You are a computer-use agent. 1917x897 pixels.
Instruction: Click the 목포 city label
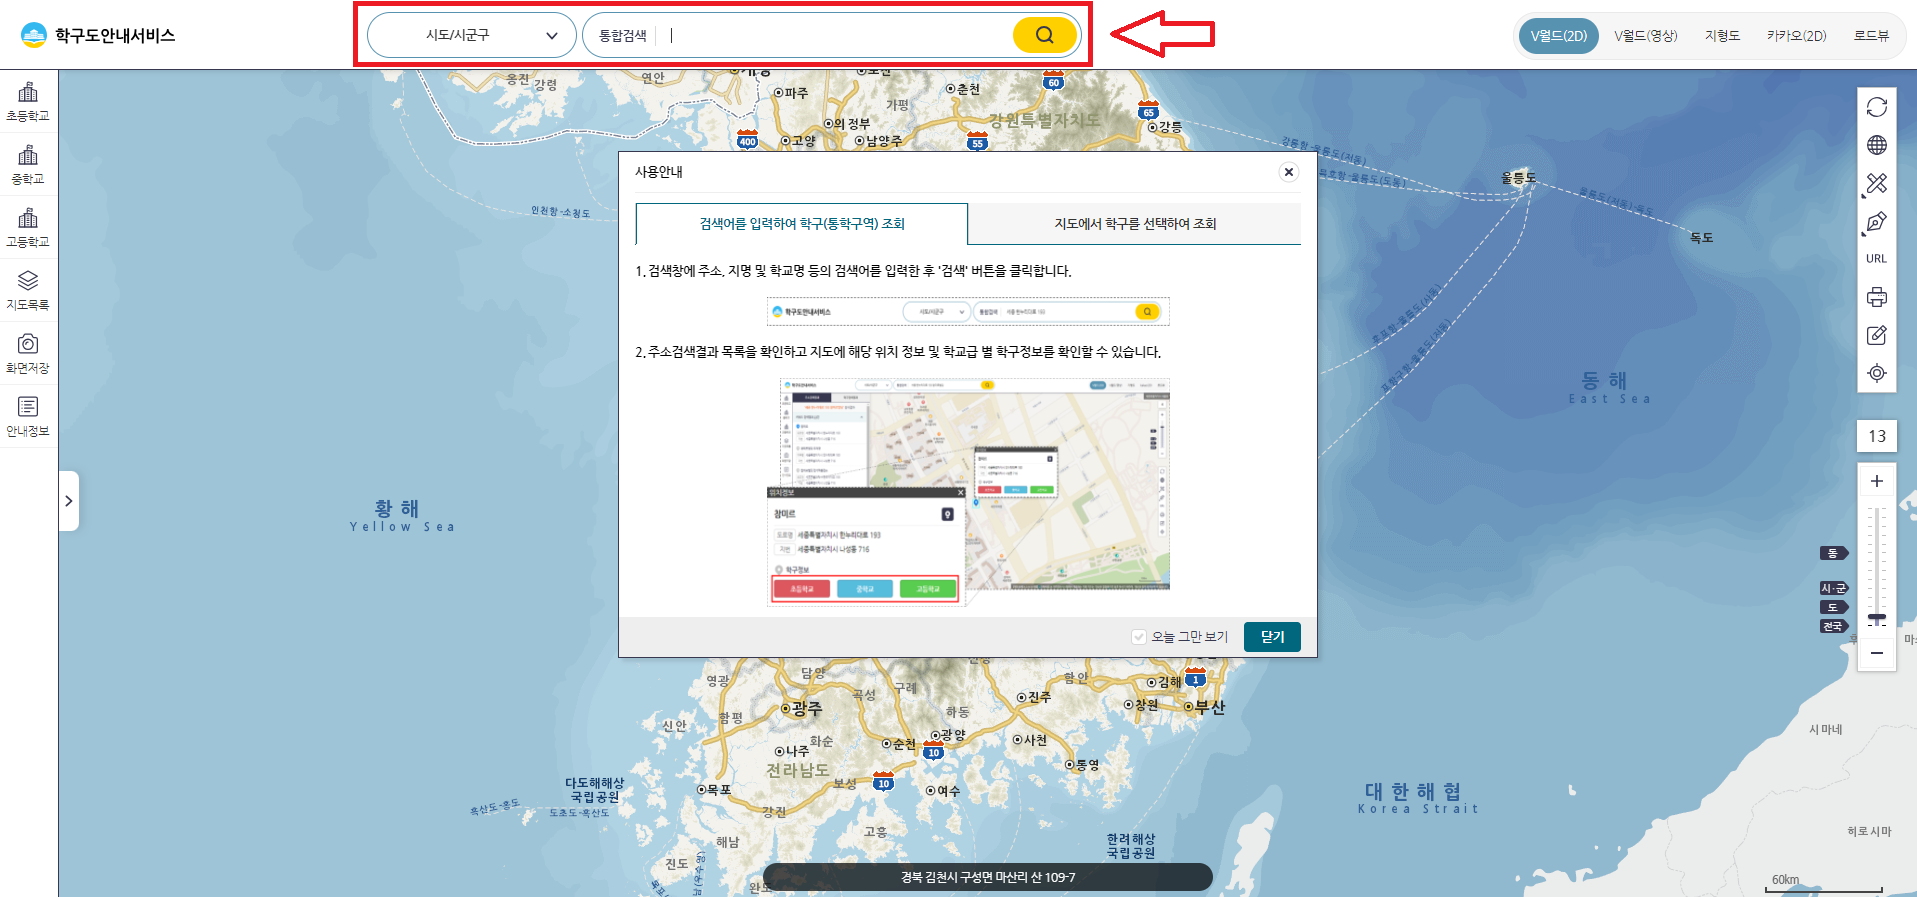tap(719, 789)
